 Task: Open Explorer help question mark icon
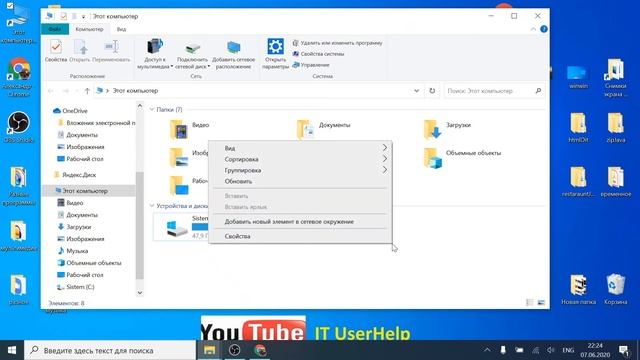(544, 29)
